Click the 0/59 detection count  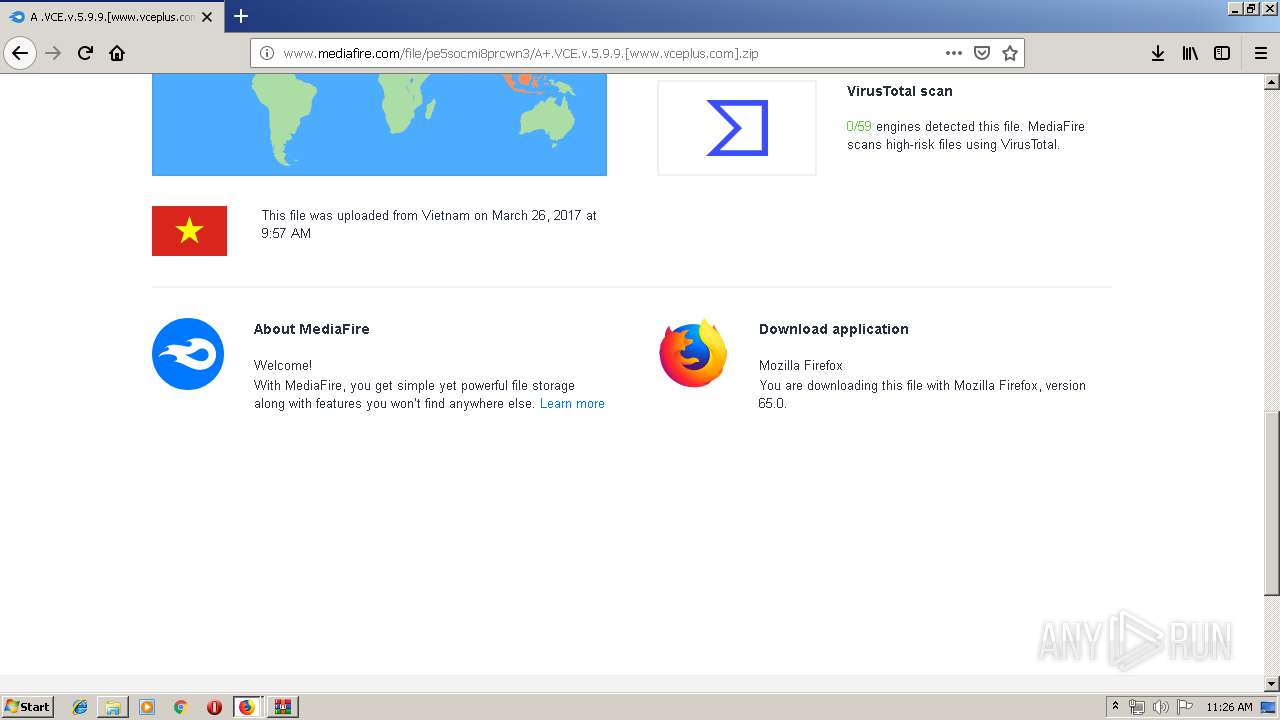859,126
